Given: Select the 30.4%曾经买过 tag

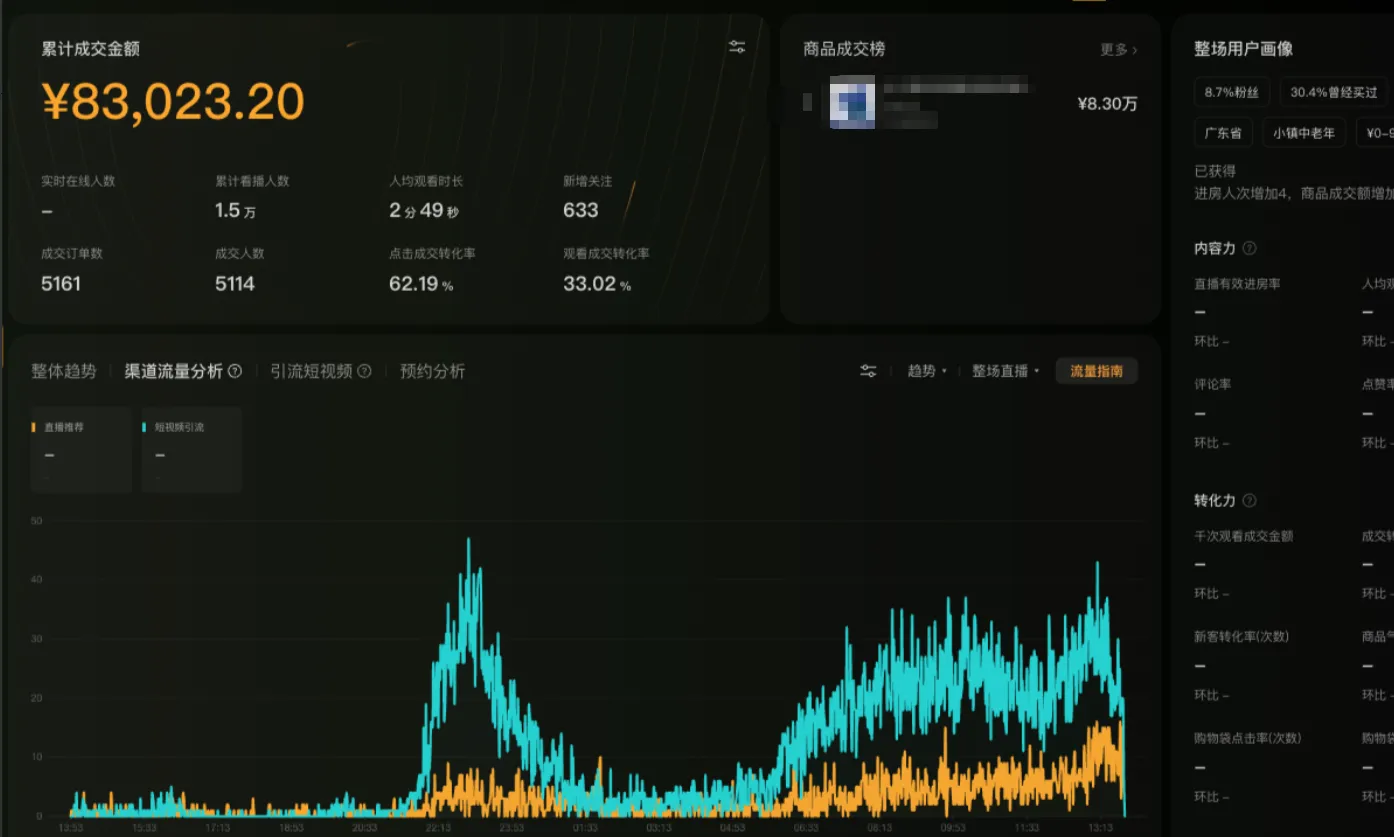Looking at the screenshot, I should pos(1333,92).
